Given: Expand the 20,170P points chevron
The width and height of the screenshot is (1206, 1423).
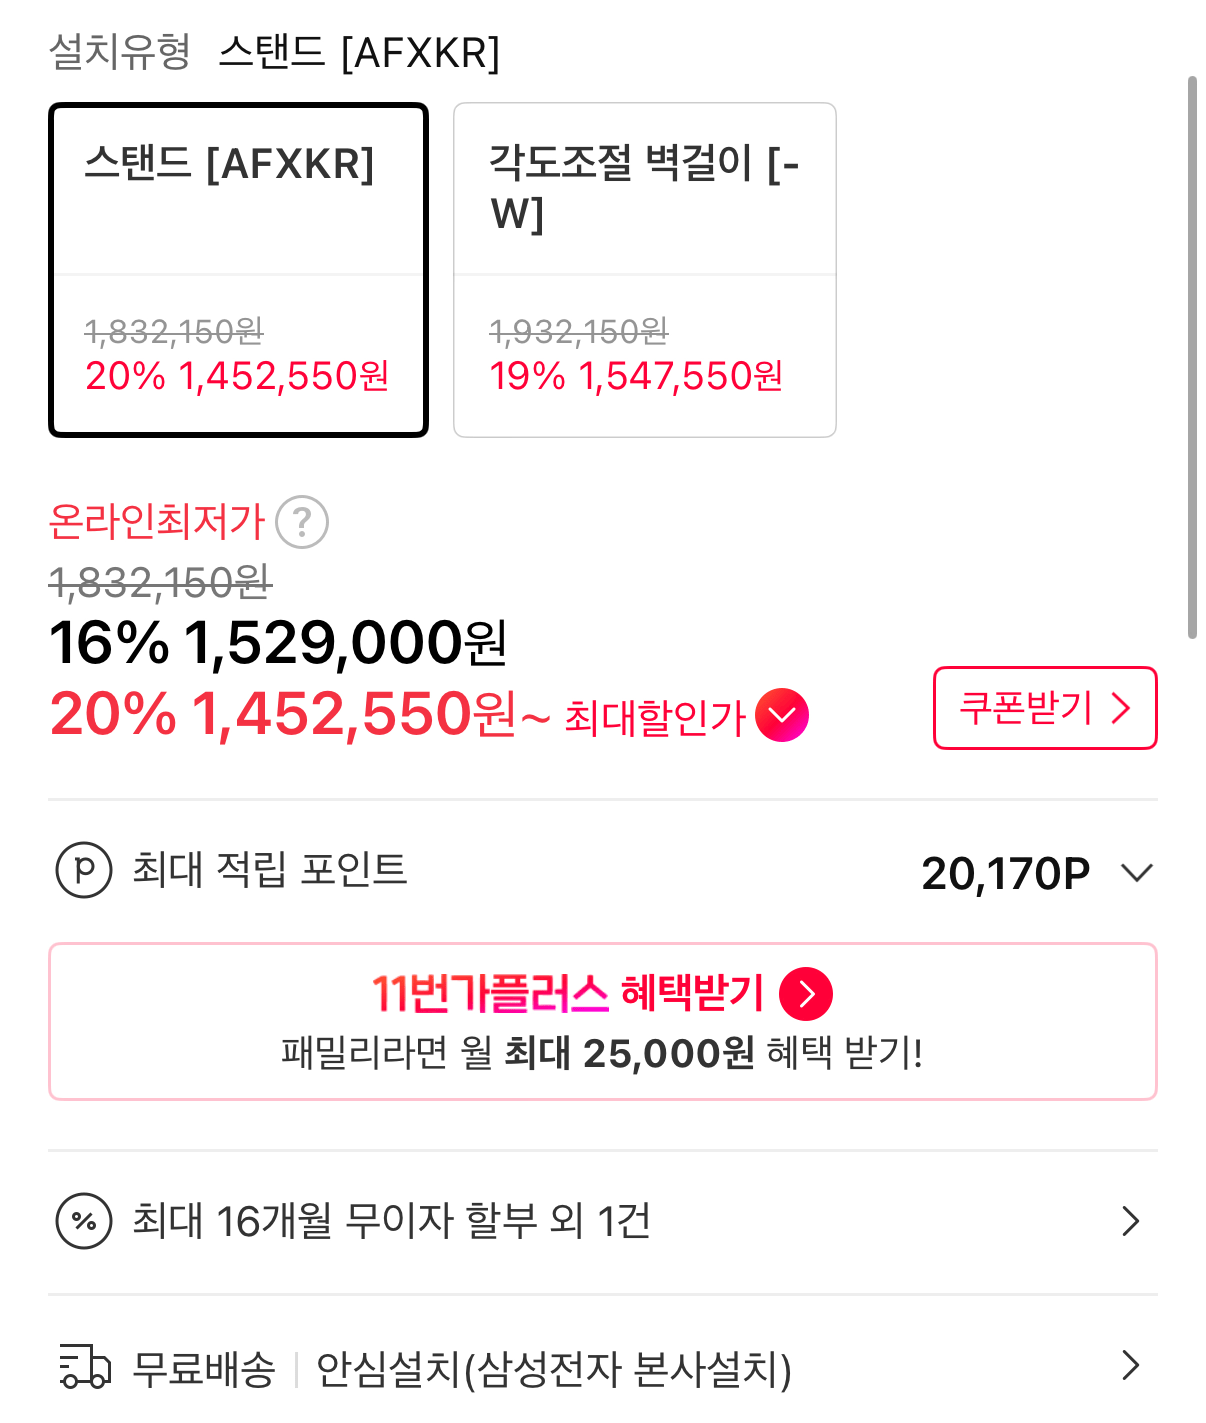Looking at the screenshot, I should [x=1137, y=873].
